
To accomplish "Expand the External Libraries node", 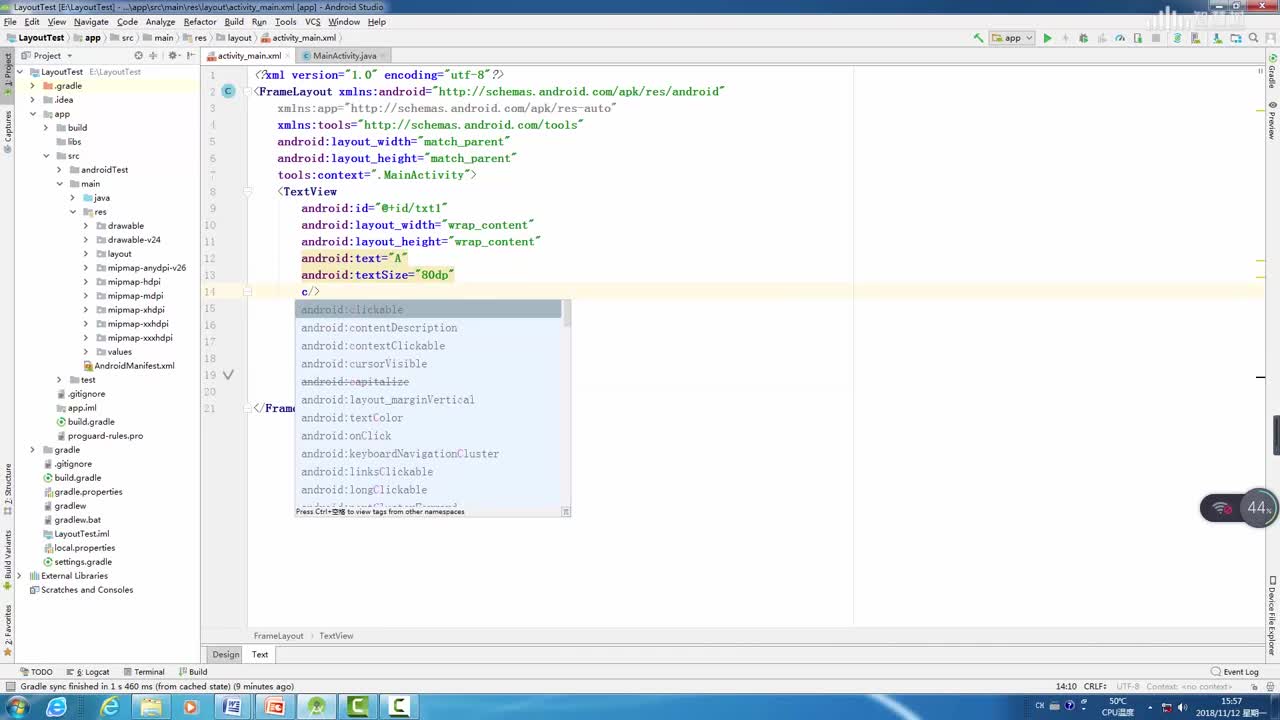I will coord(21,576).
